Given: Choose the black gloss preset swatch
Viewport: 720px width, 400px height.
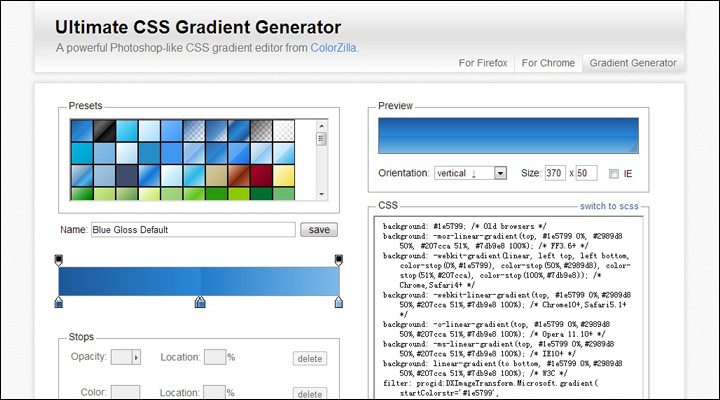Looking at the screenshot, I should coord(104,131).
